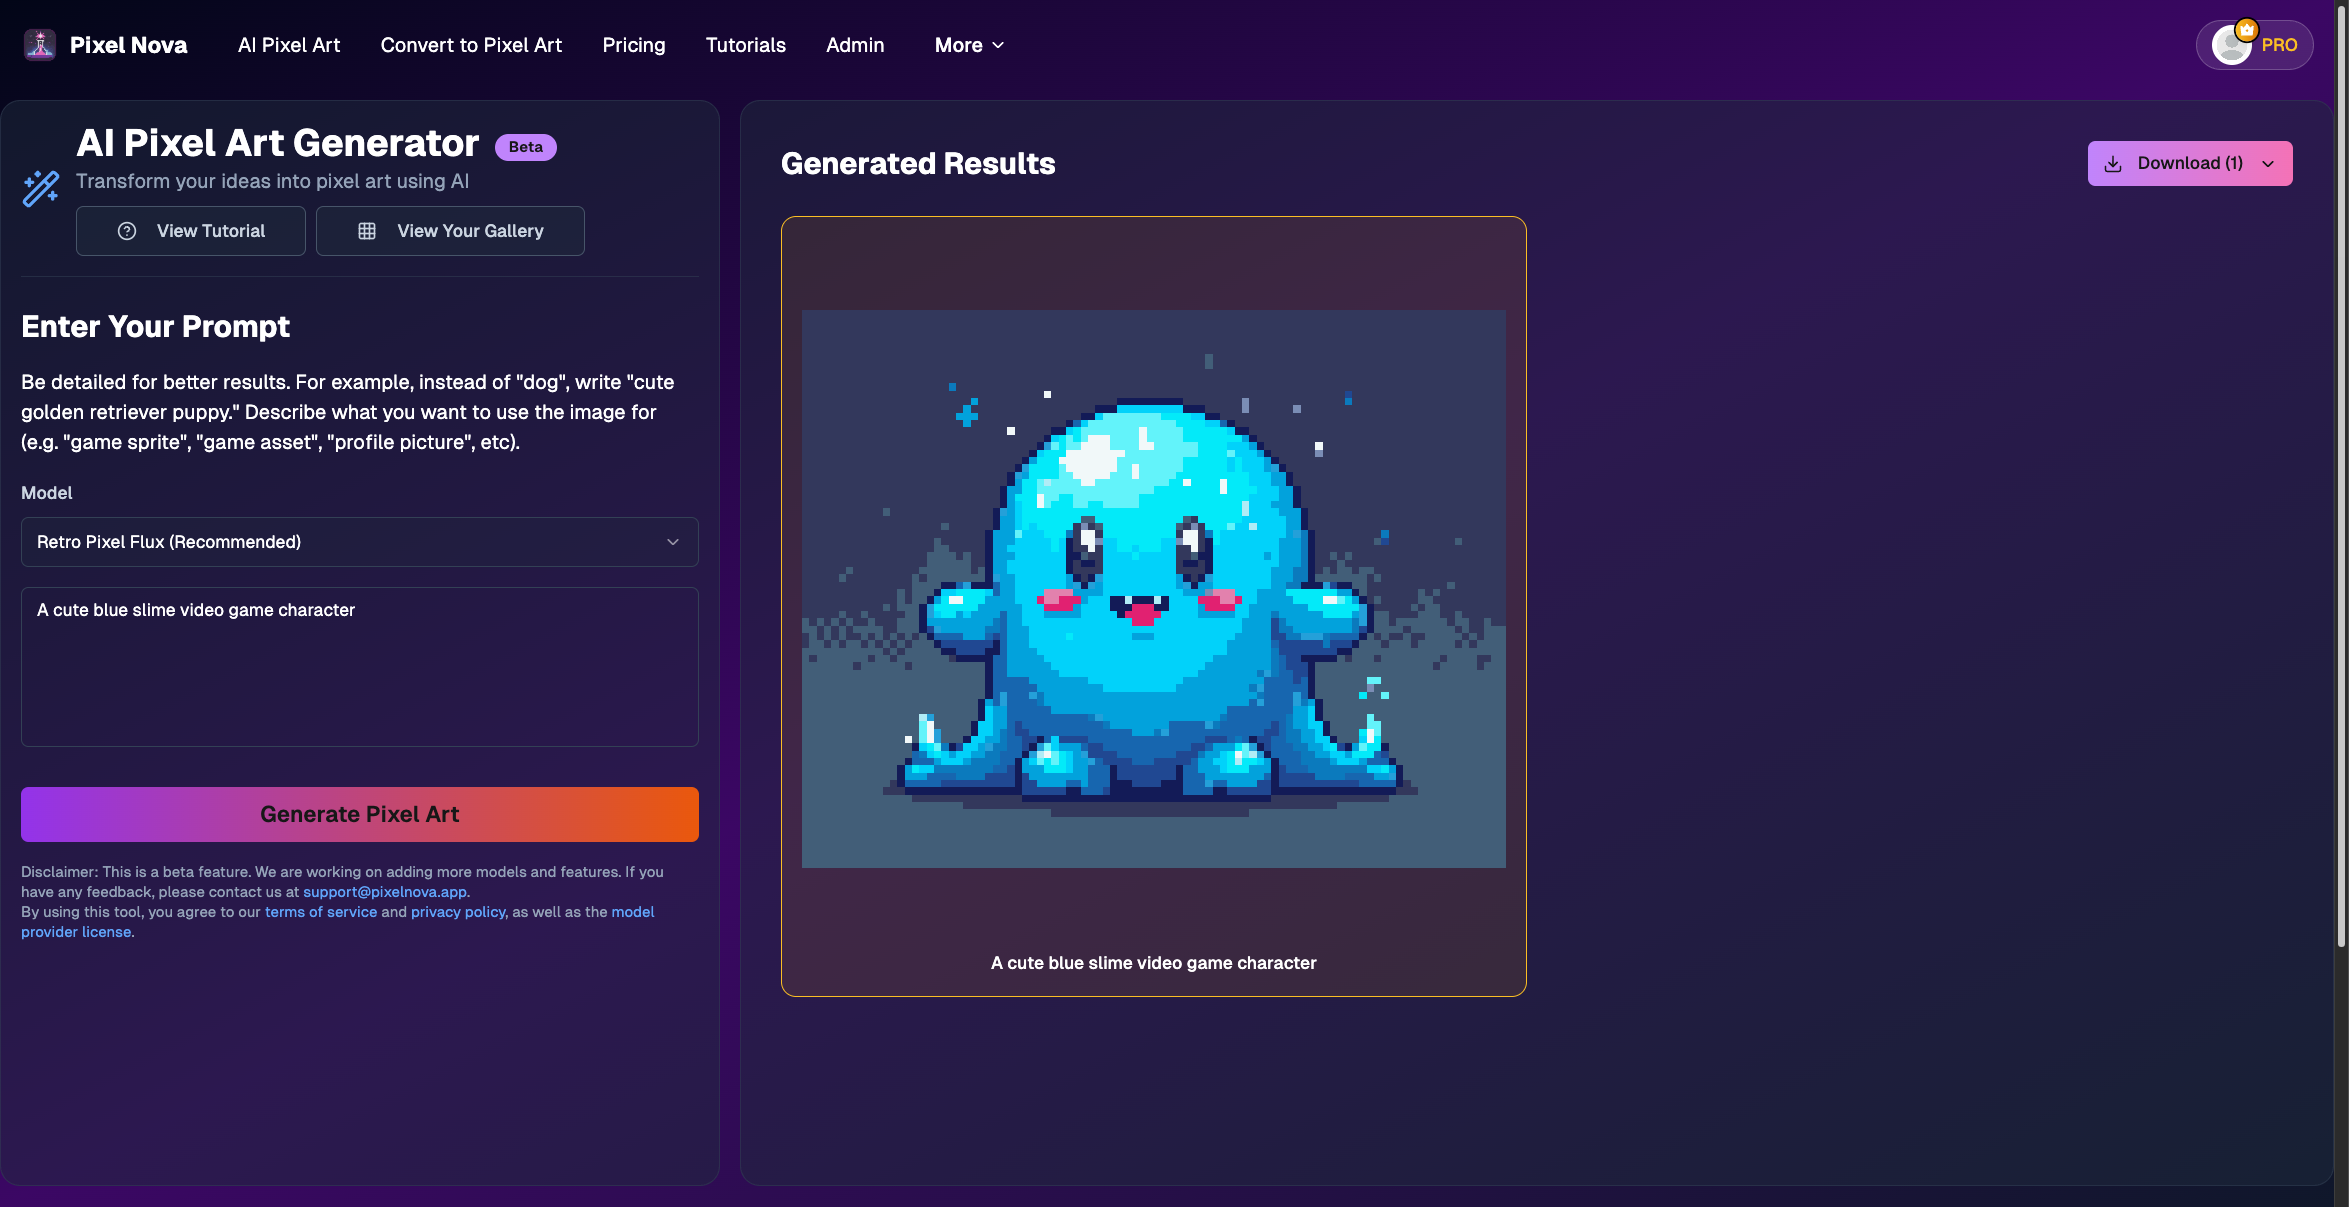Click the page vertical scrollbar
The width and height of the screenshot is (2349, 1207).
pos(2341,475)
